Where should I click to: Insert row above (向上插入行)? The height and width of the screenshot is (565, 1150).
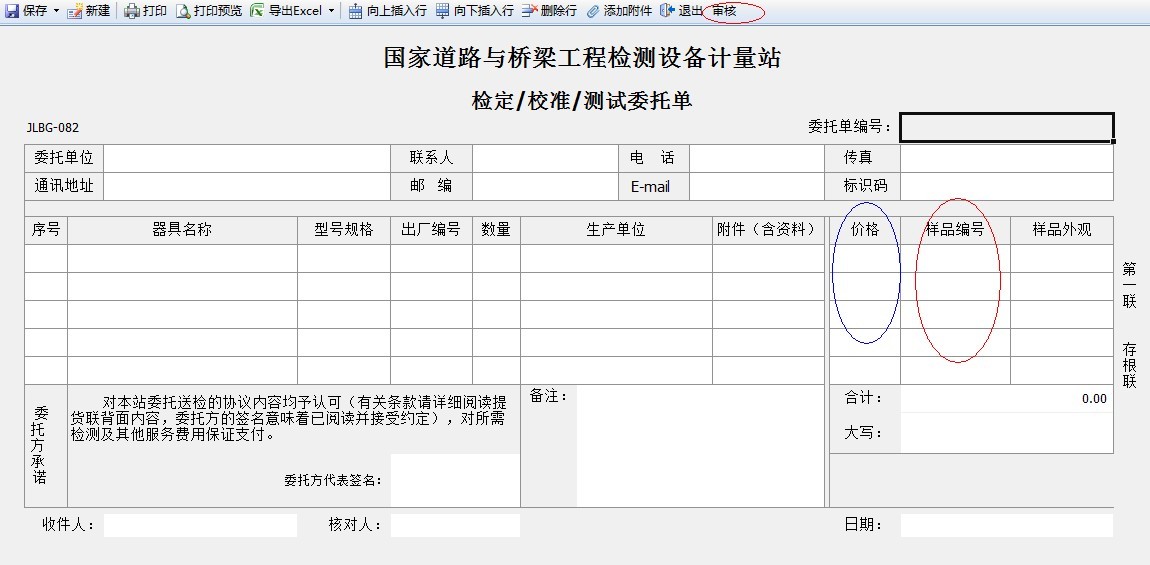(387, 11)
